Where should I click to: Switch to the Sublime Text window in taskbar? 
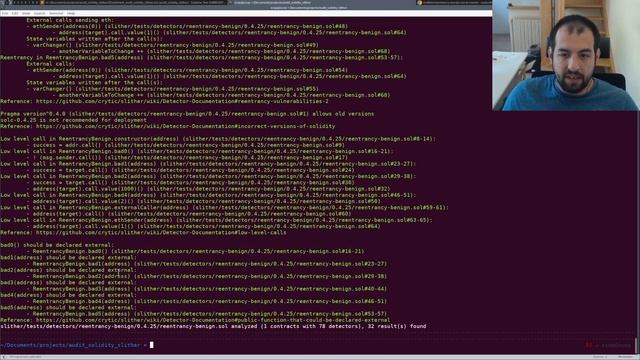pyautogui.click(x=133, y=2)
